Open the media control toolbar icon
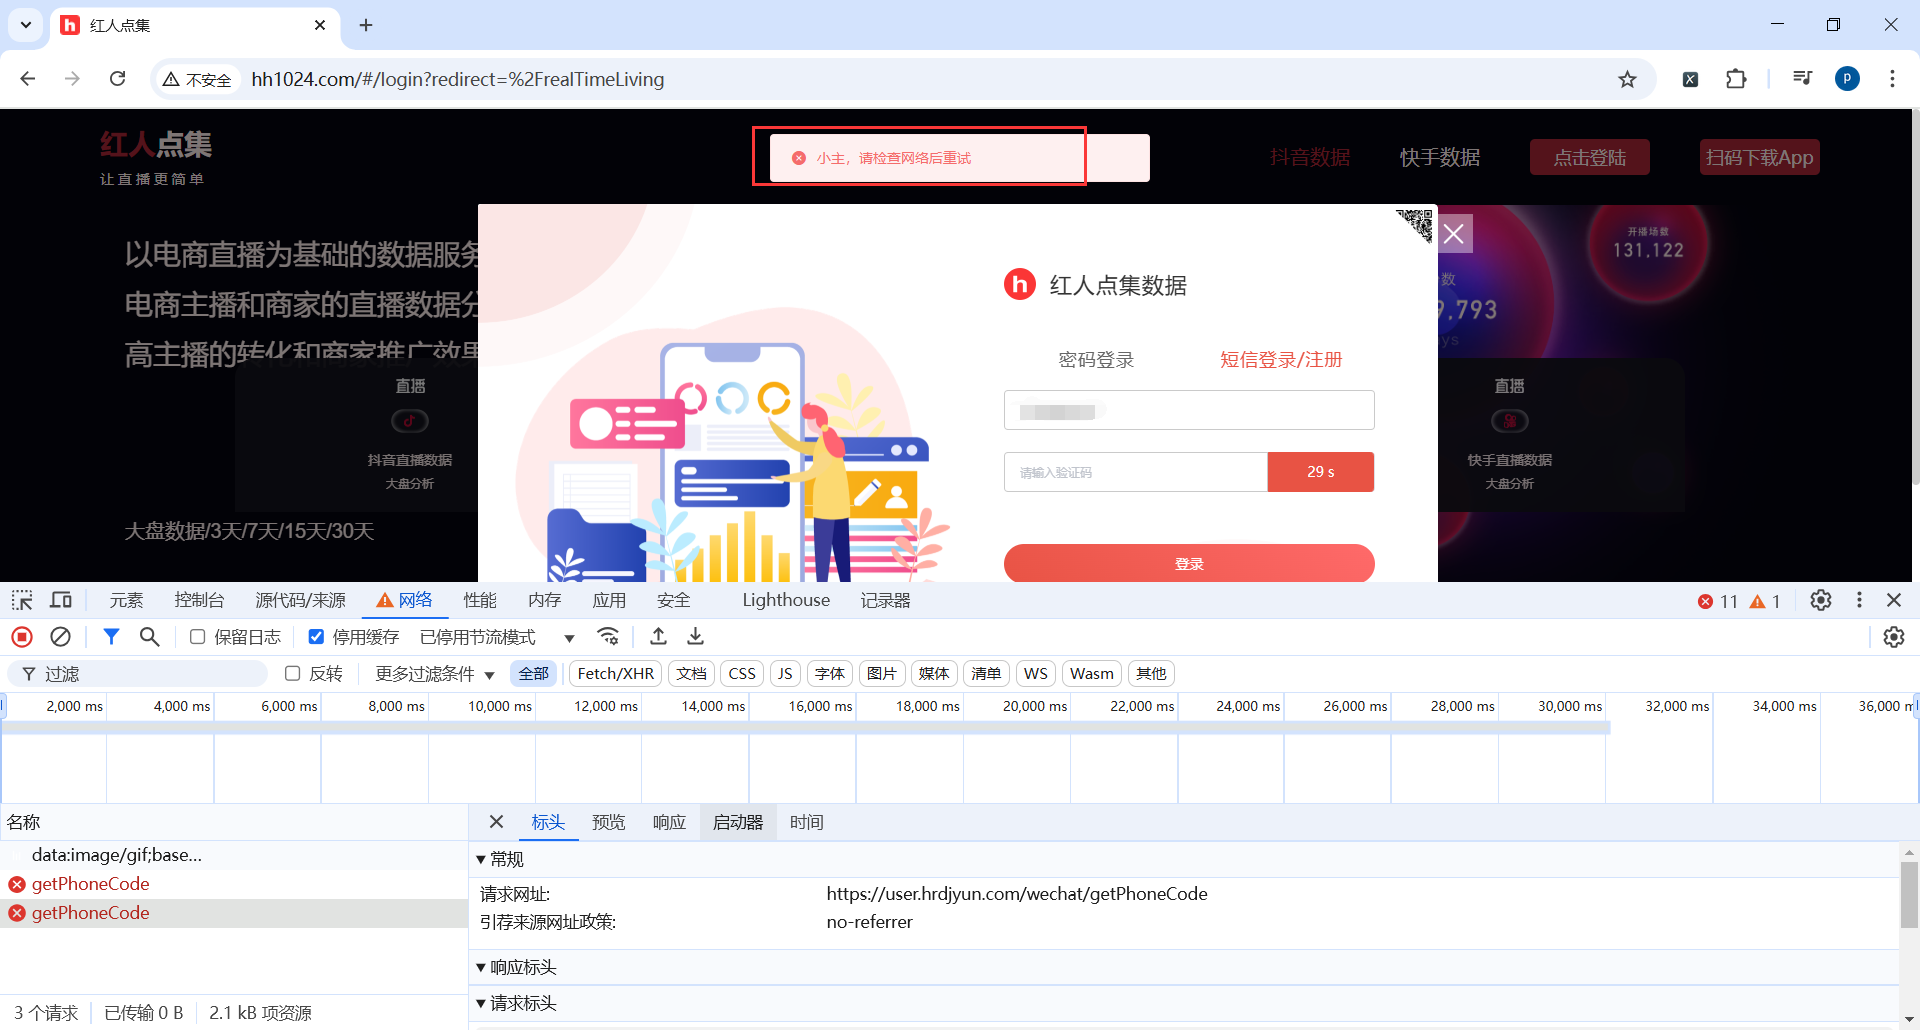This screenshot has height=1030, width=1920. (x=1802, y=79)
